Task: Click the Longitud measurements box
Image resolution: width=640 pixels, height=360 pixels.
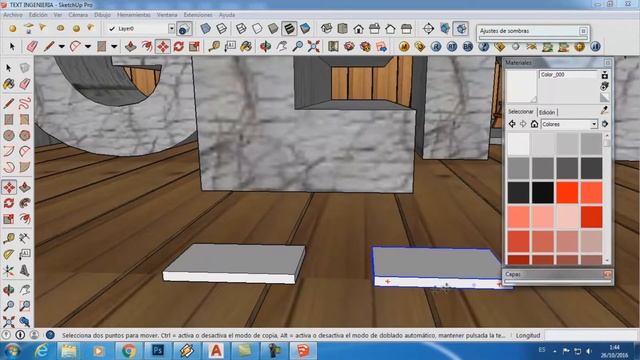Action: [591, 336]
